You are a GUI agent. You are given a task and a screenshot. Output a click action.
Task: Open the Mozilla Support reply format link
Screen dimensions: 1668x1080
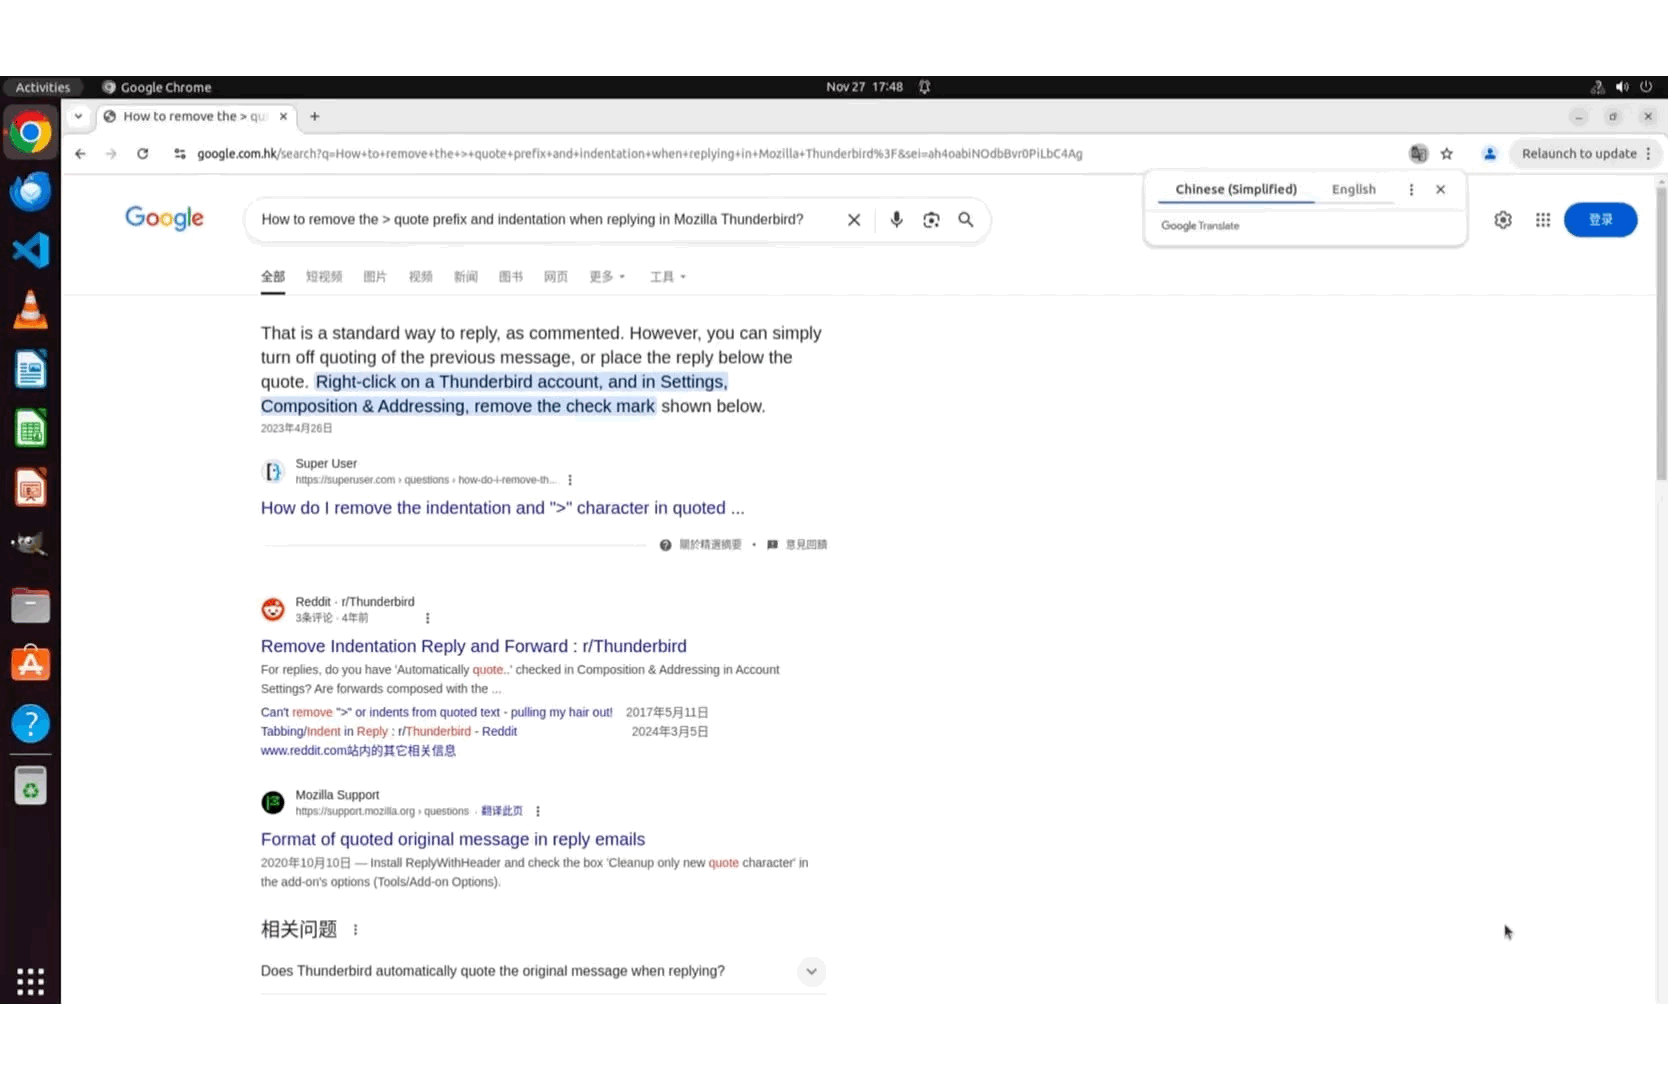[452, 840]
